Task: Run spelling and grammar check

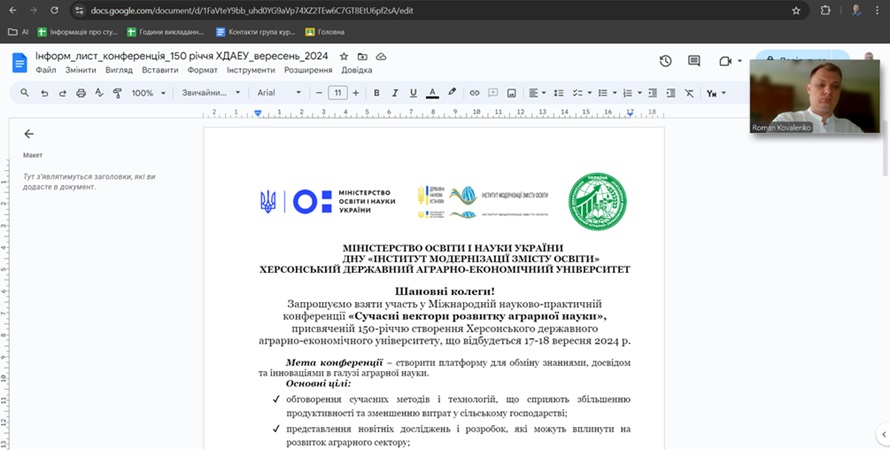Action: pyautogui.click(x=99, y=92)
